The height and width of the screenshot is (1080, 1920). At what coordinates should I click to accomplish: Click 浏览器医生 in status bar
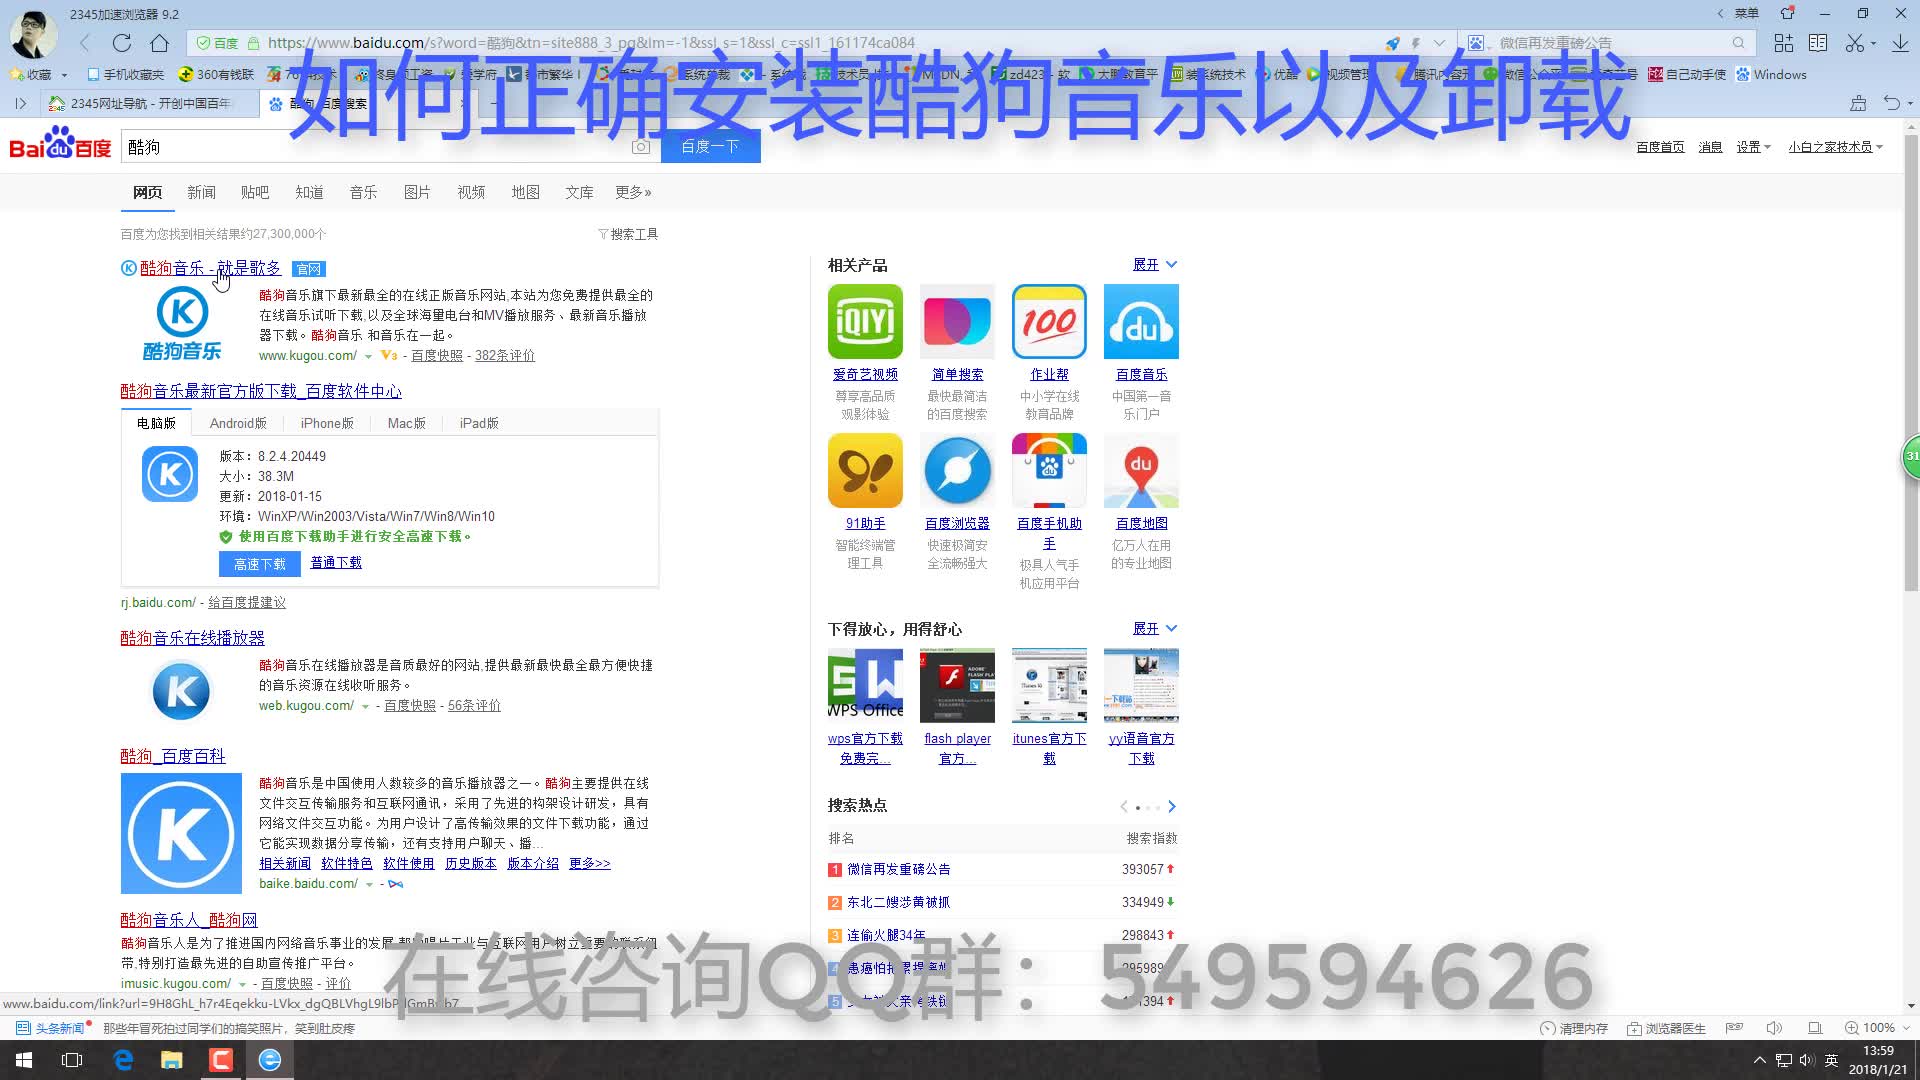tap(1666, 1028)
